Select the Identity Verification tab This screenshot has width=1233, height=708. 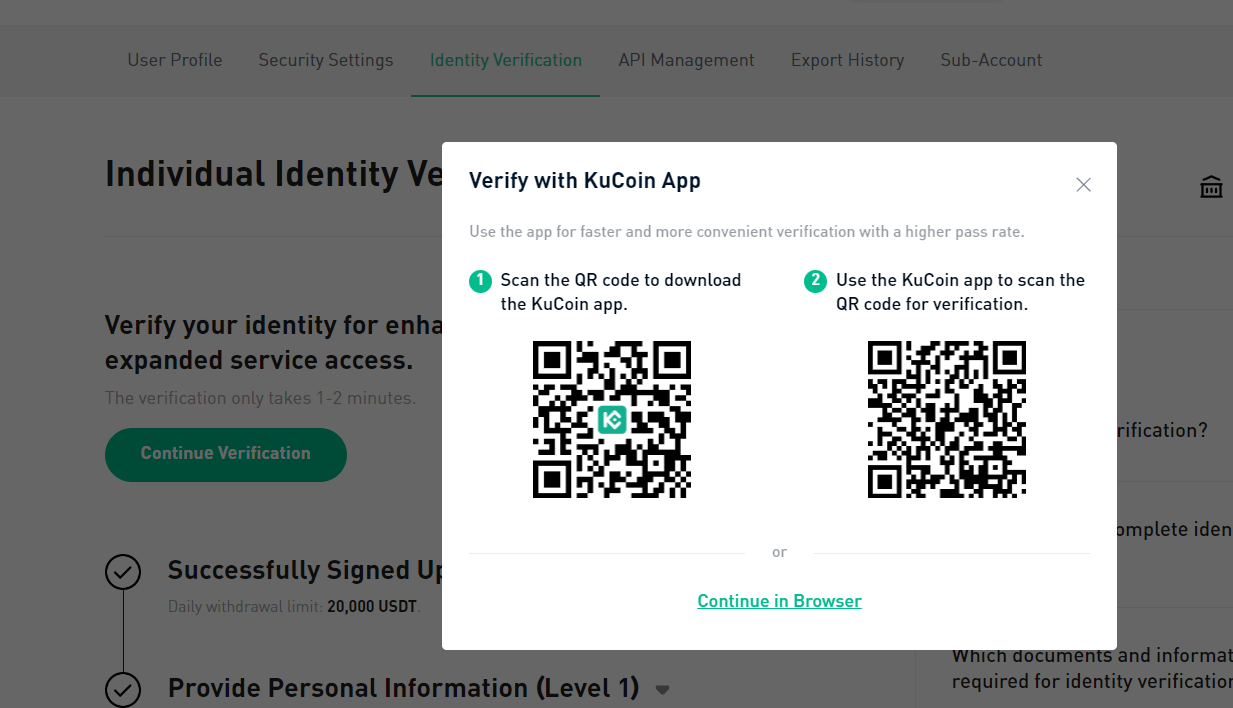coord(506,60)
